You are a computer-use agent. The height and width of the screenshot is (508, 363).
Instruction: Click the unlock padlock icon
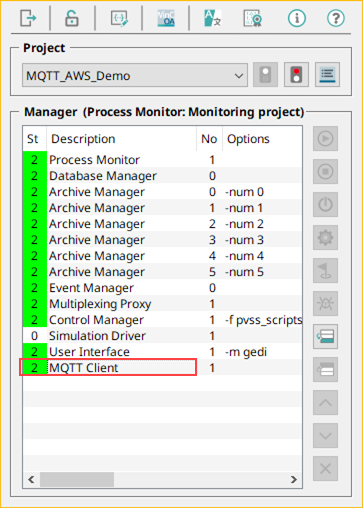click(72, 18)
